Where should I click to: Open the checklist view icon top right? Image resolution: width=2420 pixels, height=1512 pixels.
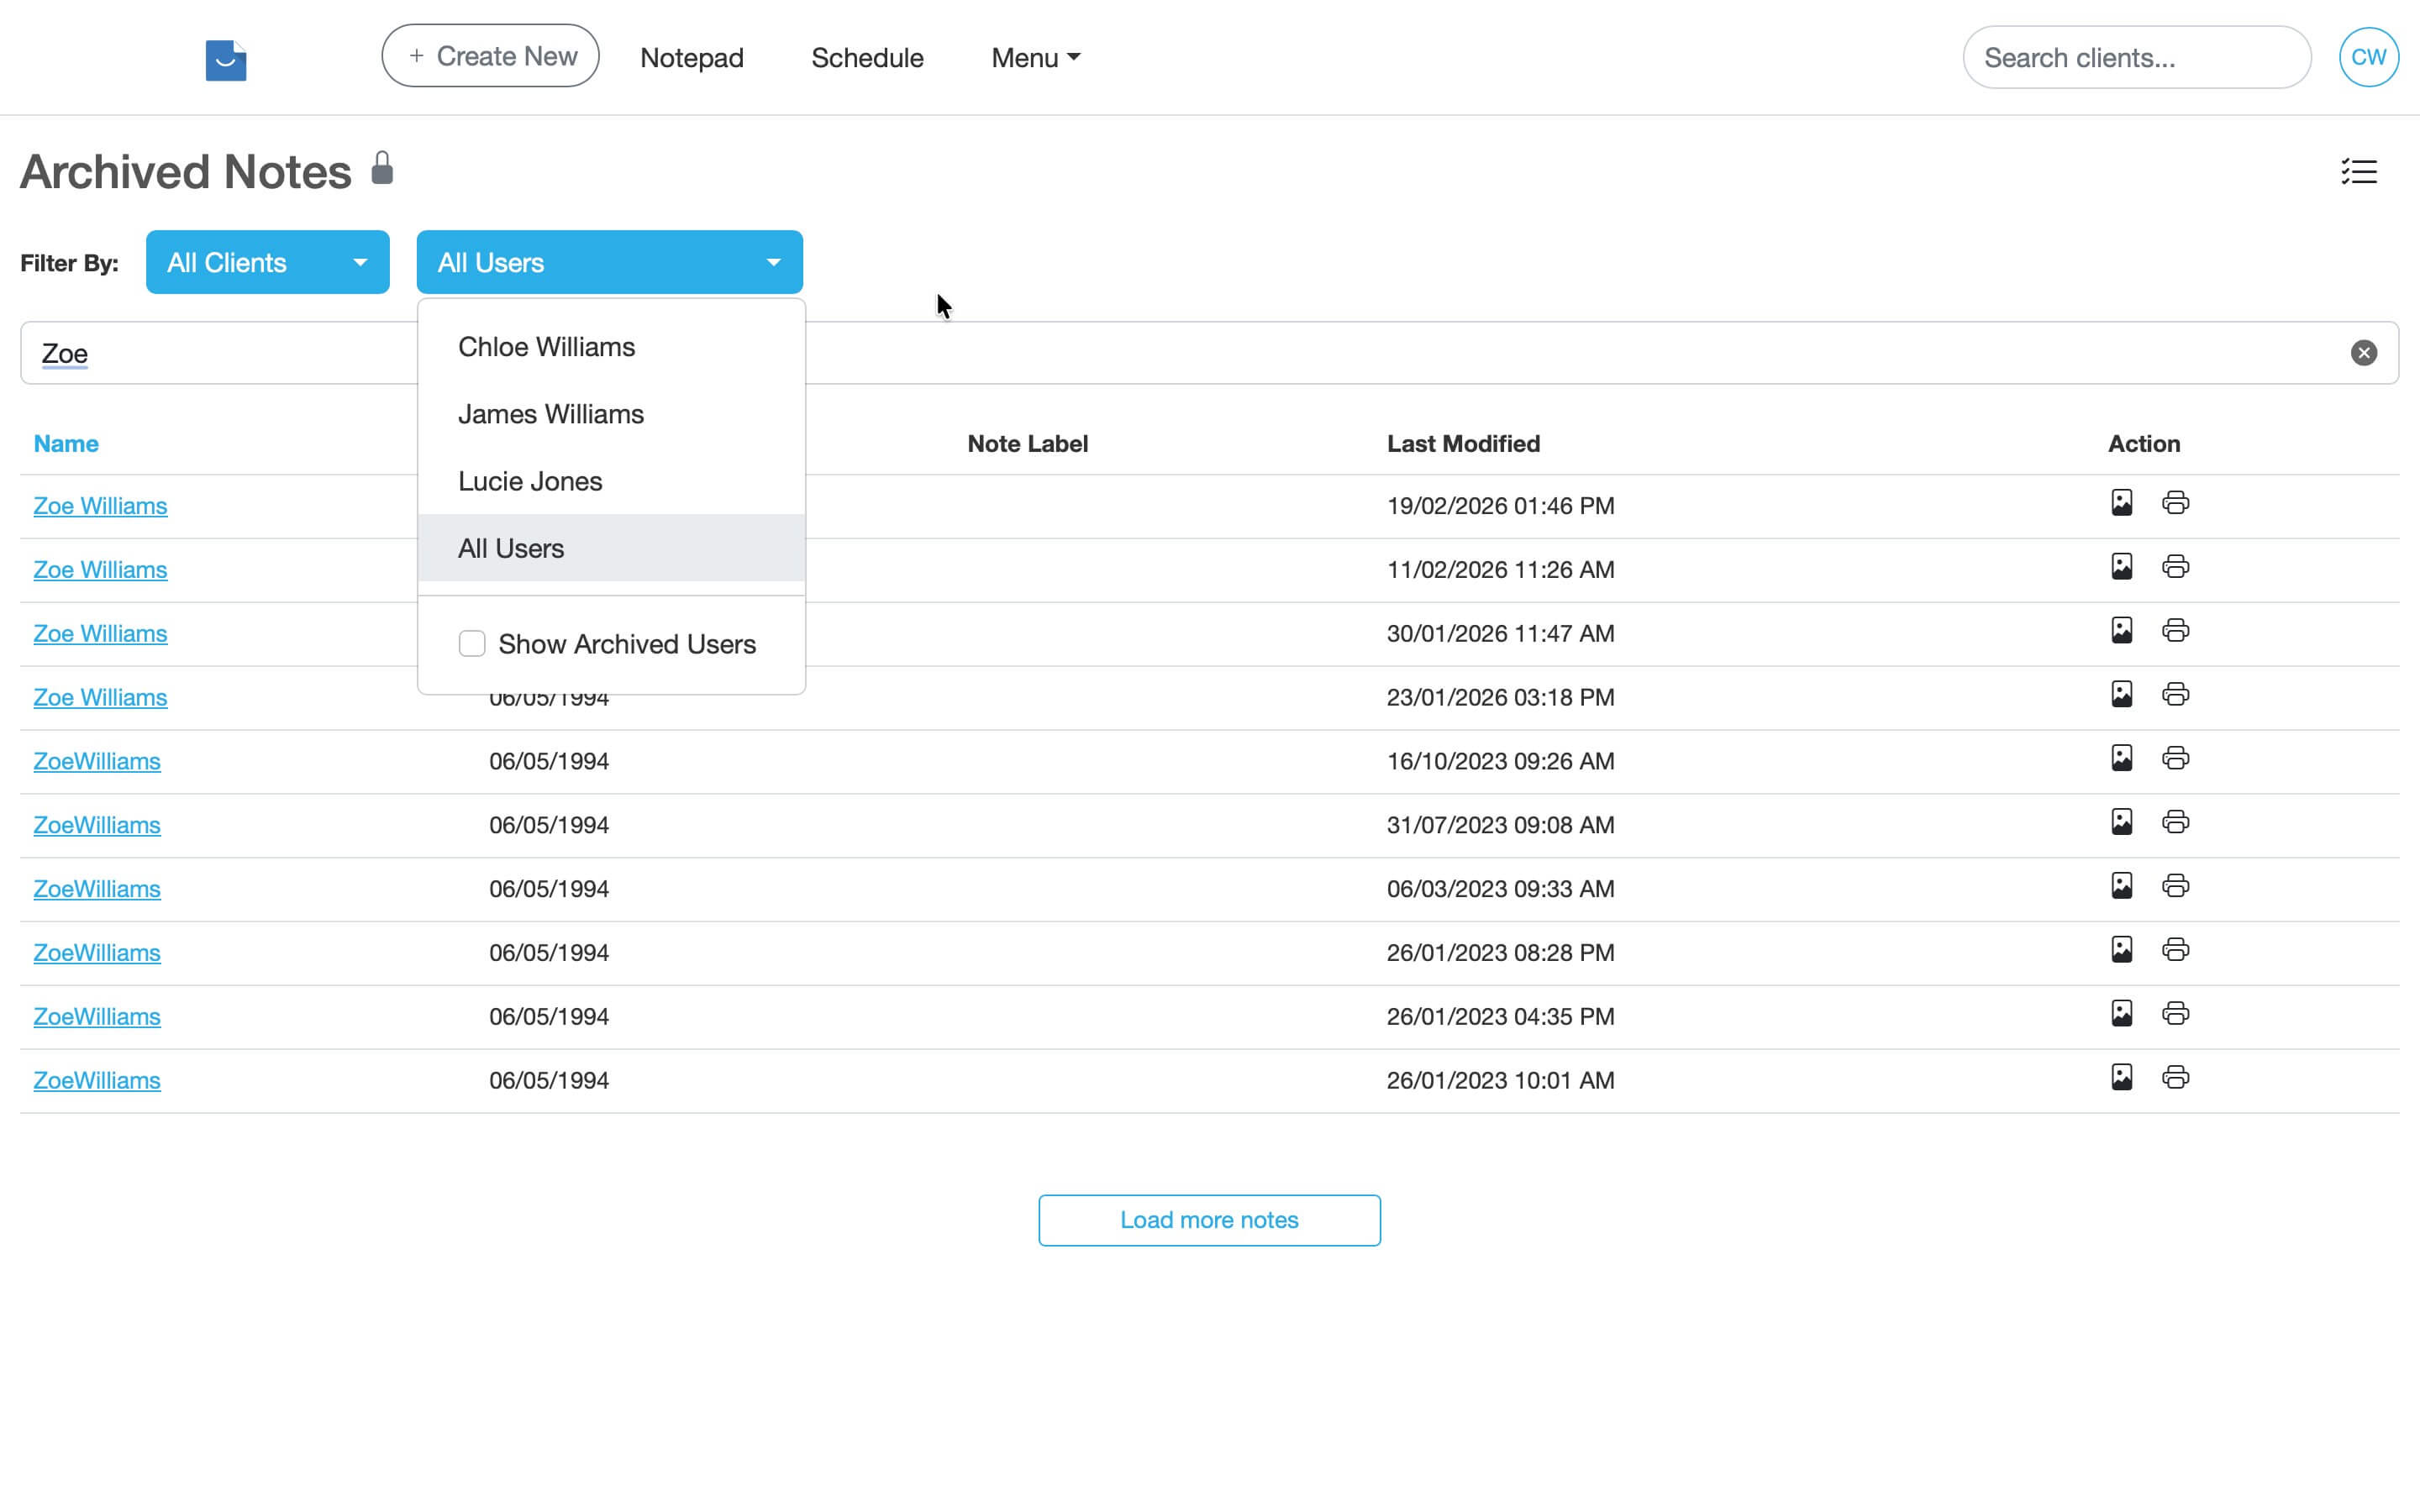click(2359, 171)
